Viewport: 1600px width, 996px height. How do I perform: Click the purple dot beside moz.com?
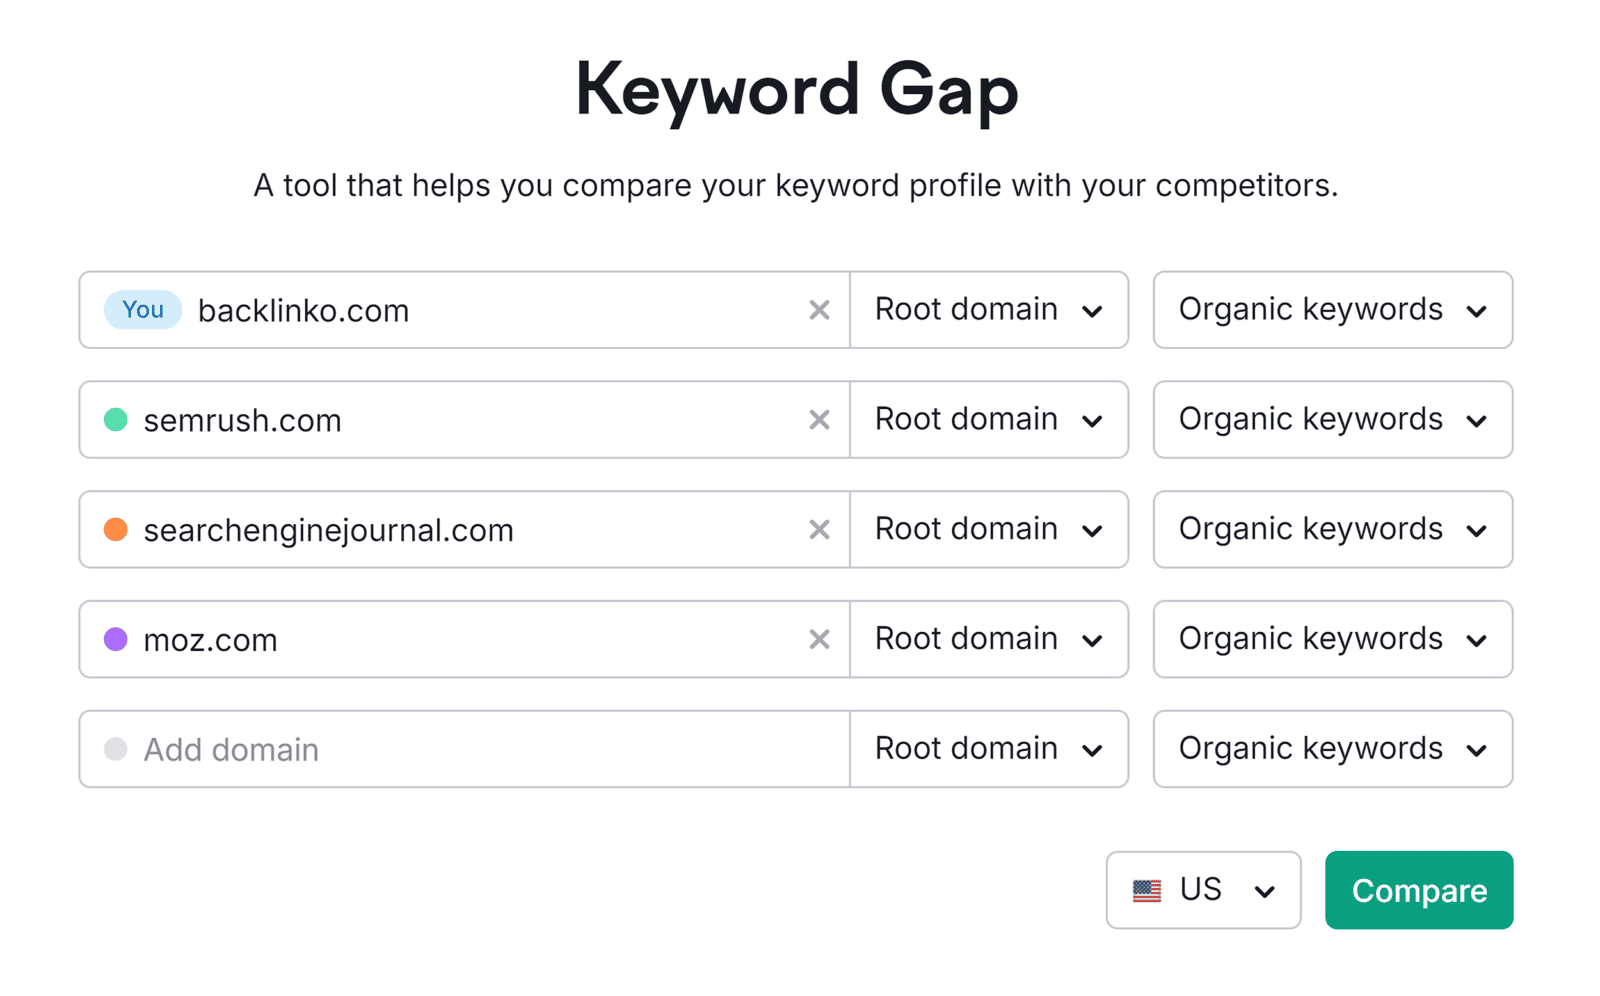115,639
